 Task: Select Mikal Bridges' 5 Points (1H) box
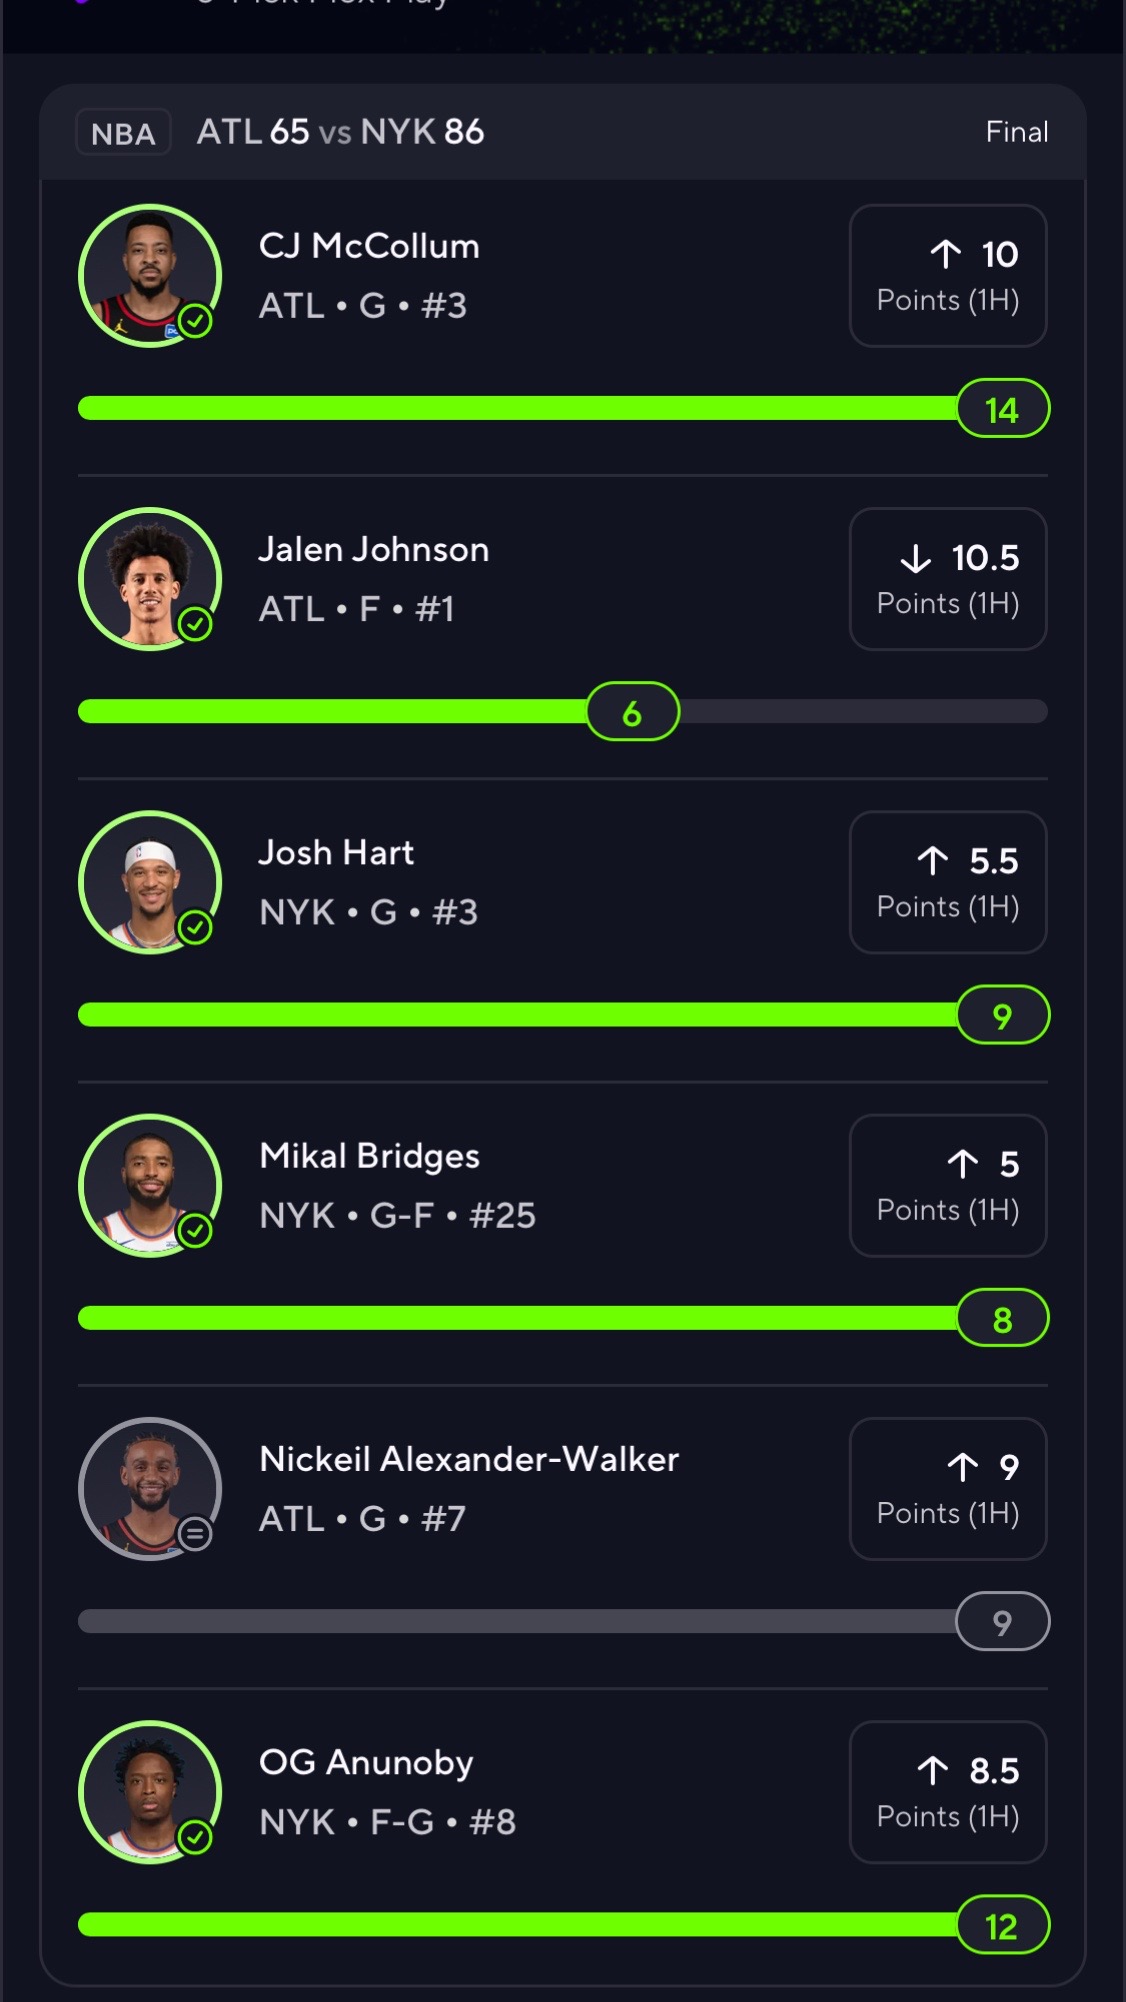click(x=948, y=1185)
